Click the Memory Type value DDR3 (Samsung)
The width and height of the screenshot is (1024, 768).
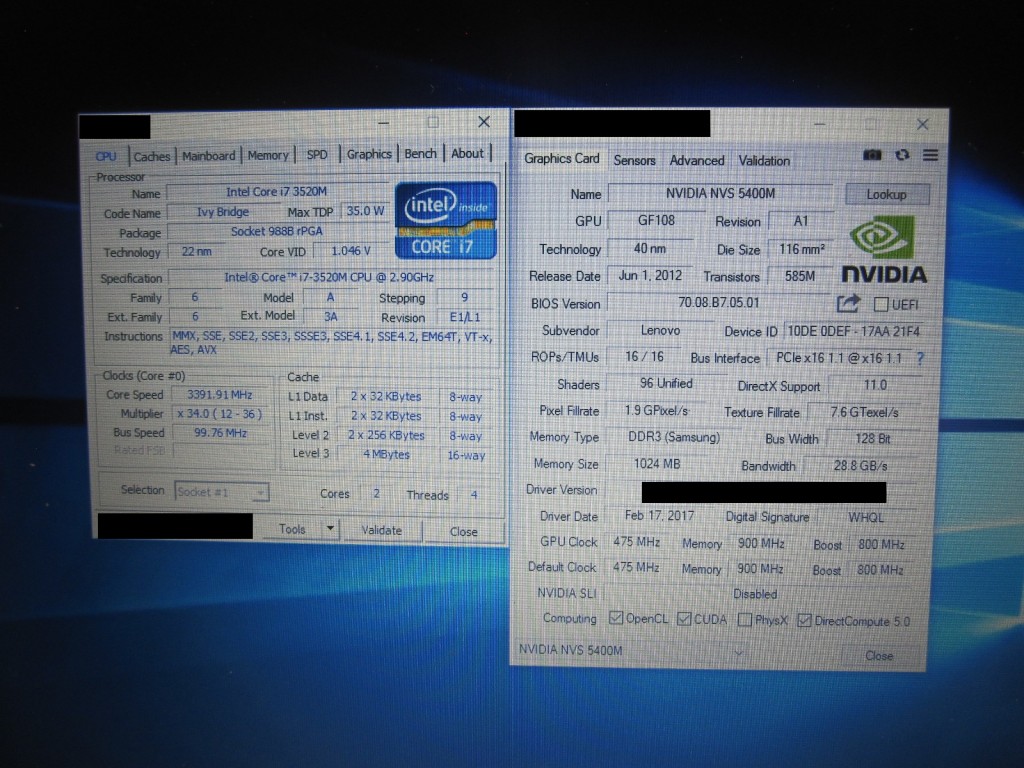click(674, 437)
